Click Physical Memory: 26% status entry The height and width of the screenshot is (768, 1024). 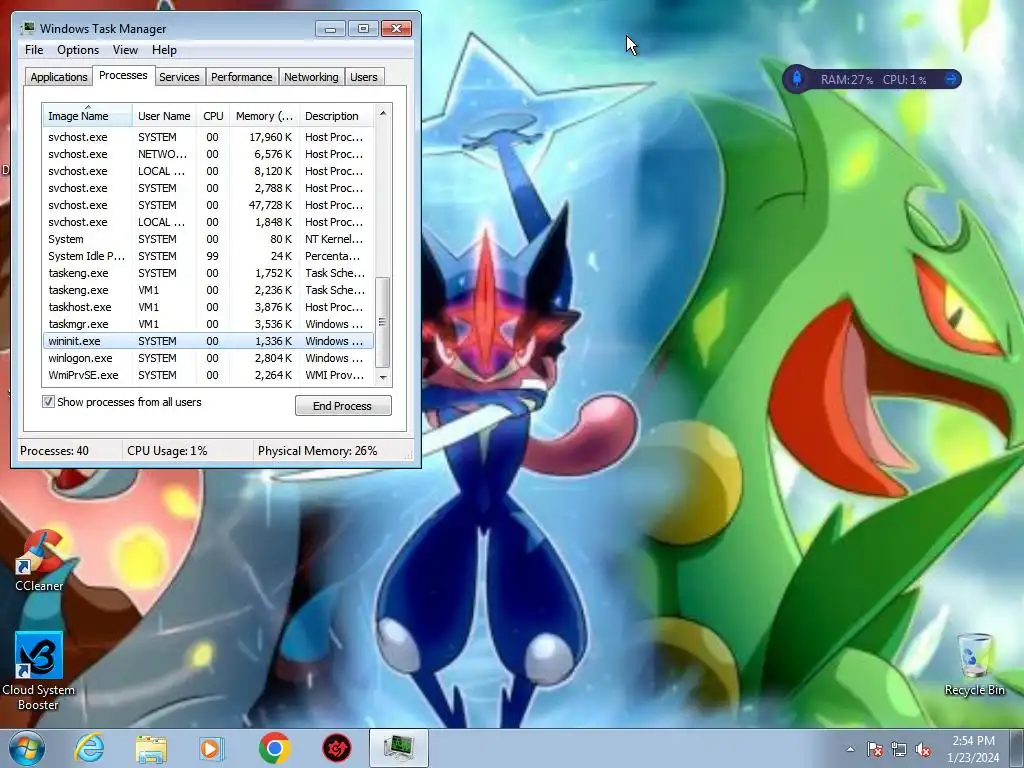pyautogui.click(x=317, y=451)
